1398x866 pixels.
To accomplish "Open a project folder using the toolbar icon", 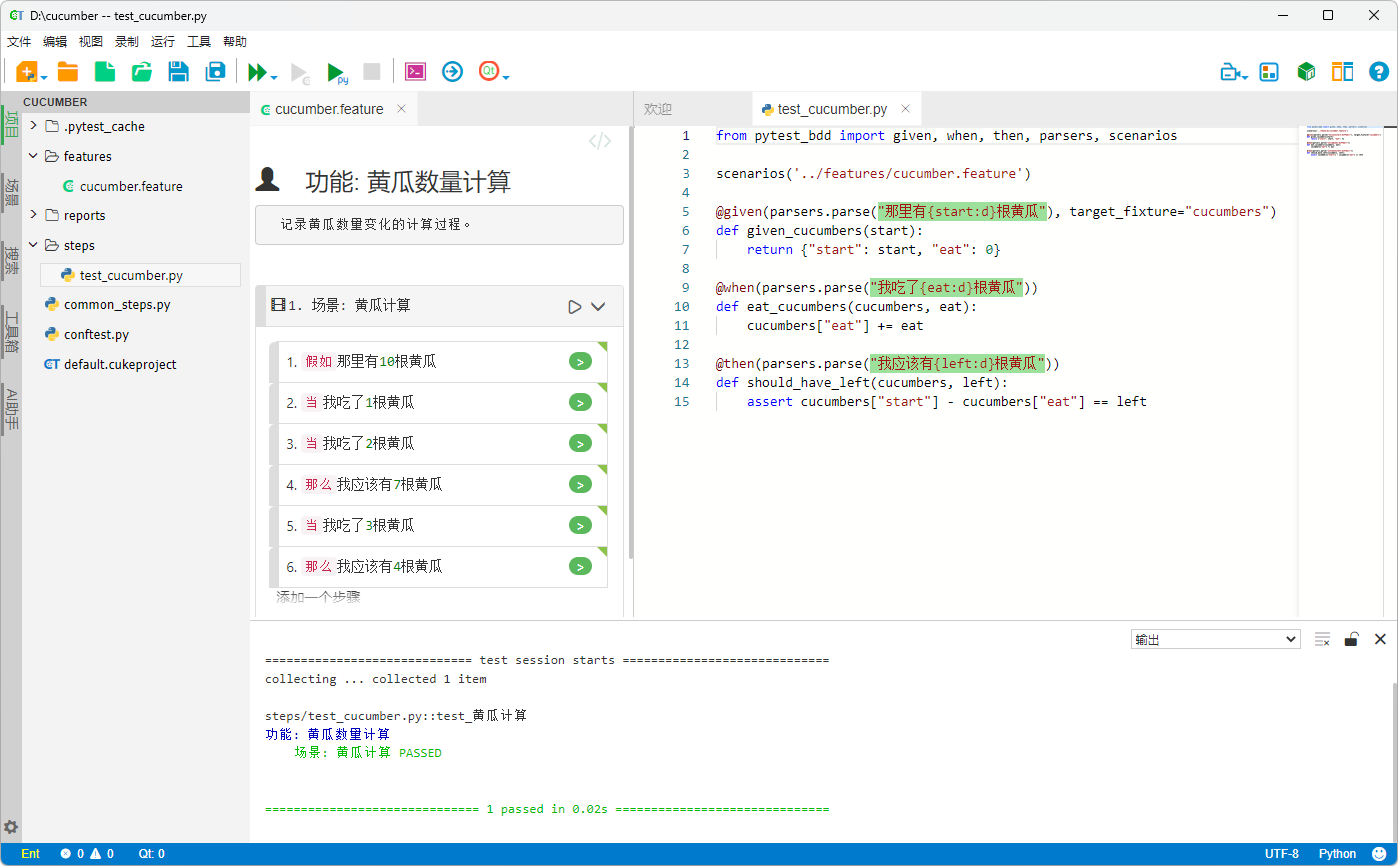I will click(x=68, y=71).
